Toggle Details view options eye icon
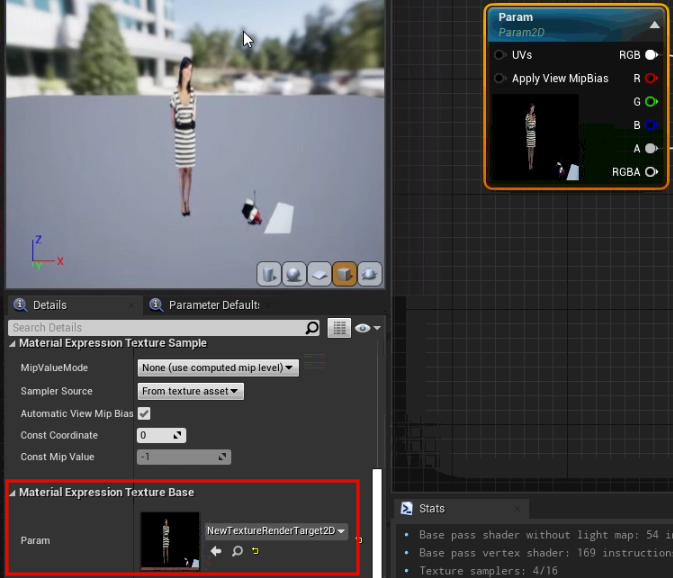Screen dimensions: 673x578 363,328
